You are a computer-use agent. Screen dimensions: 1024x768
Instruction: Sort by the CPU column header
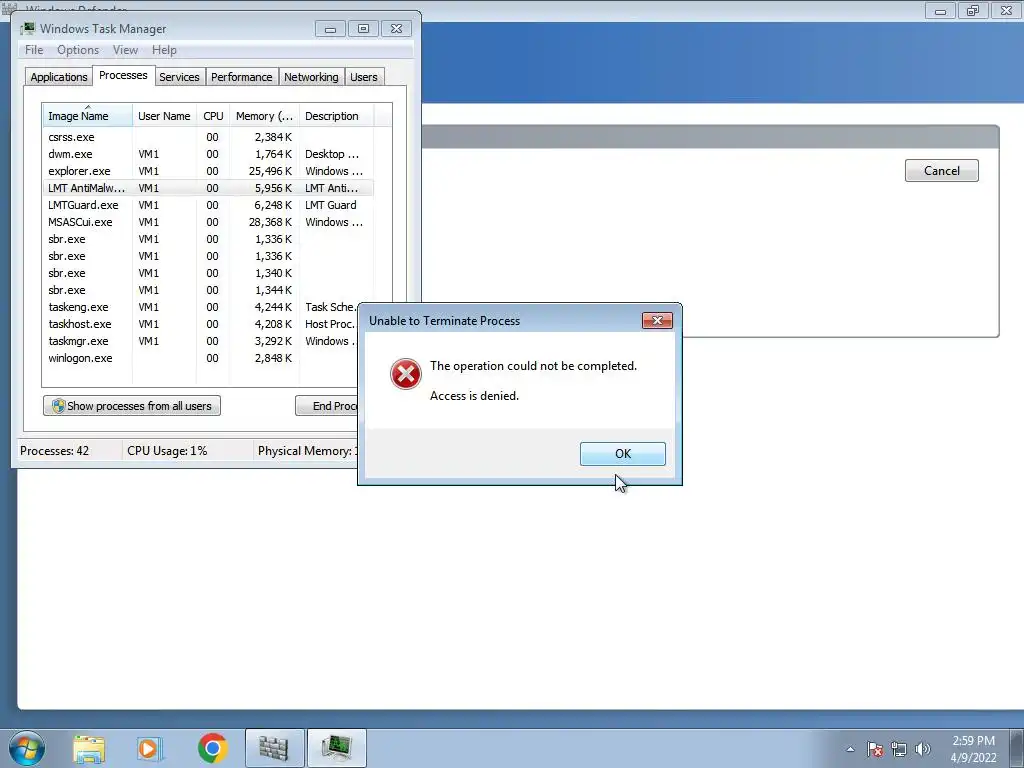click(213, 116)
